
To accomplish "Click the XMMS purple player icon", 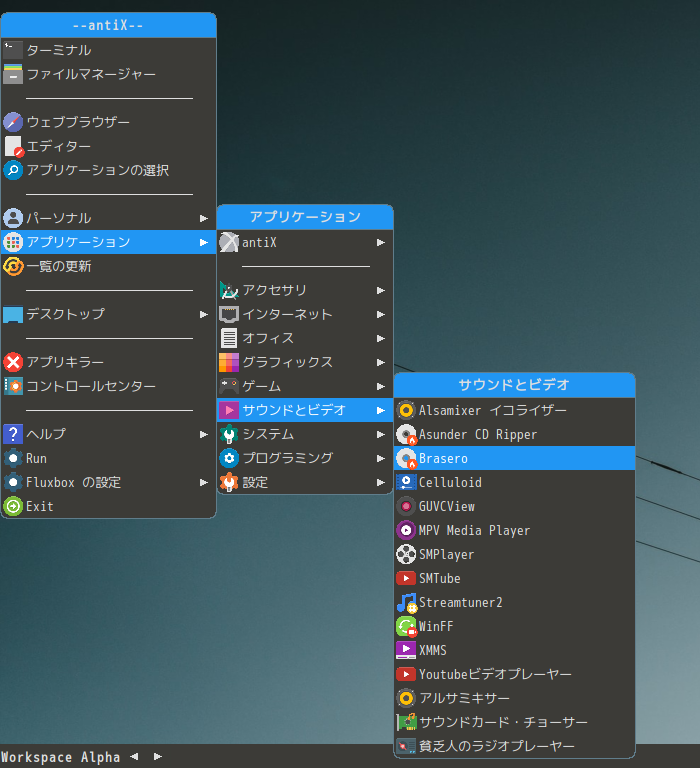I will click(406, 650).
